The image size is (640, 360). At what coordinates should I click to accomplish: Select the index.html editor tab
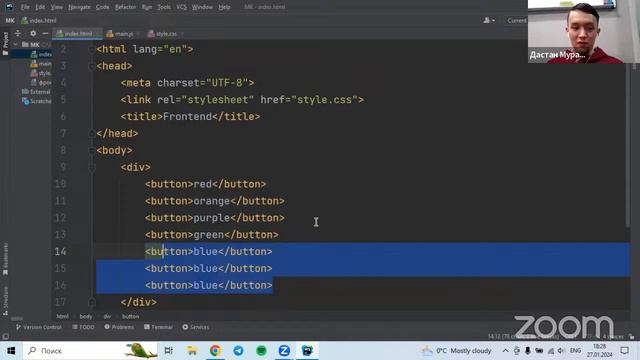[x=78, y=34]
